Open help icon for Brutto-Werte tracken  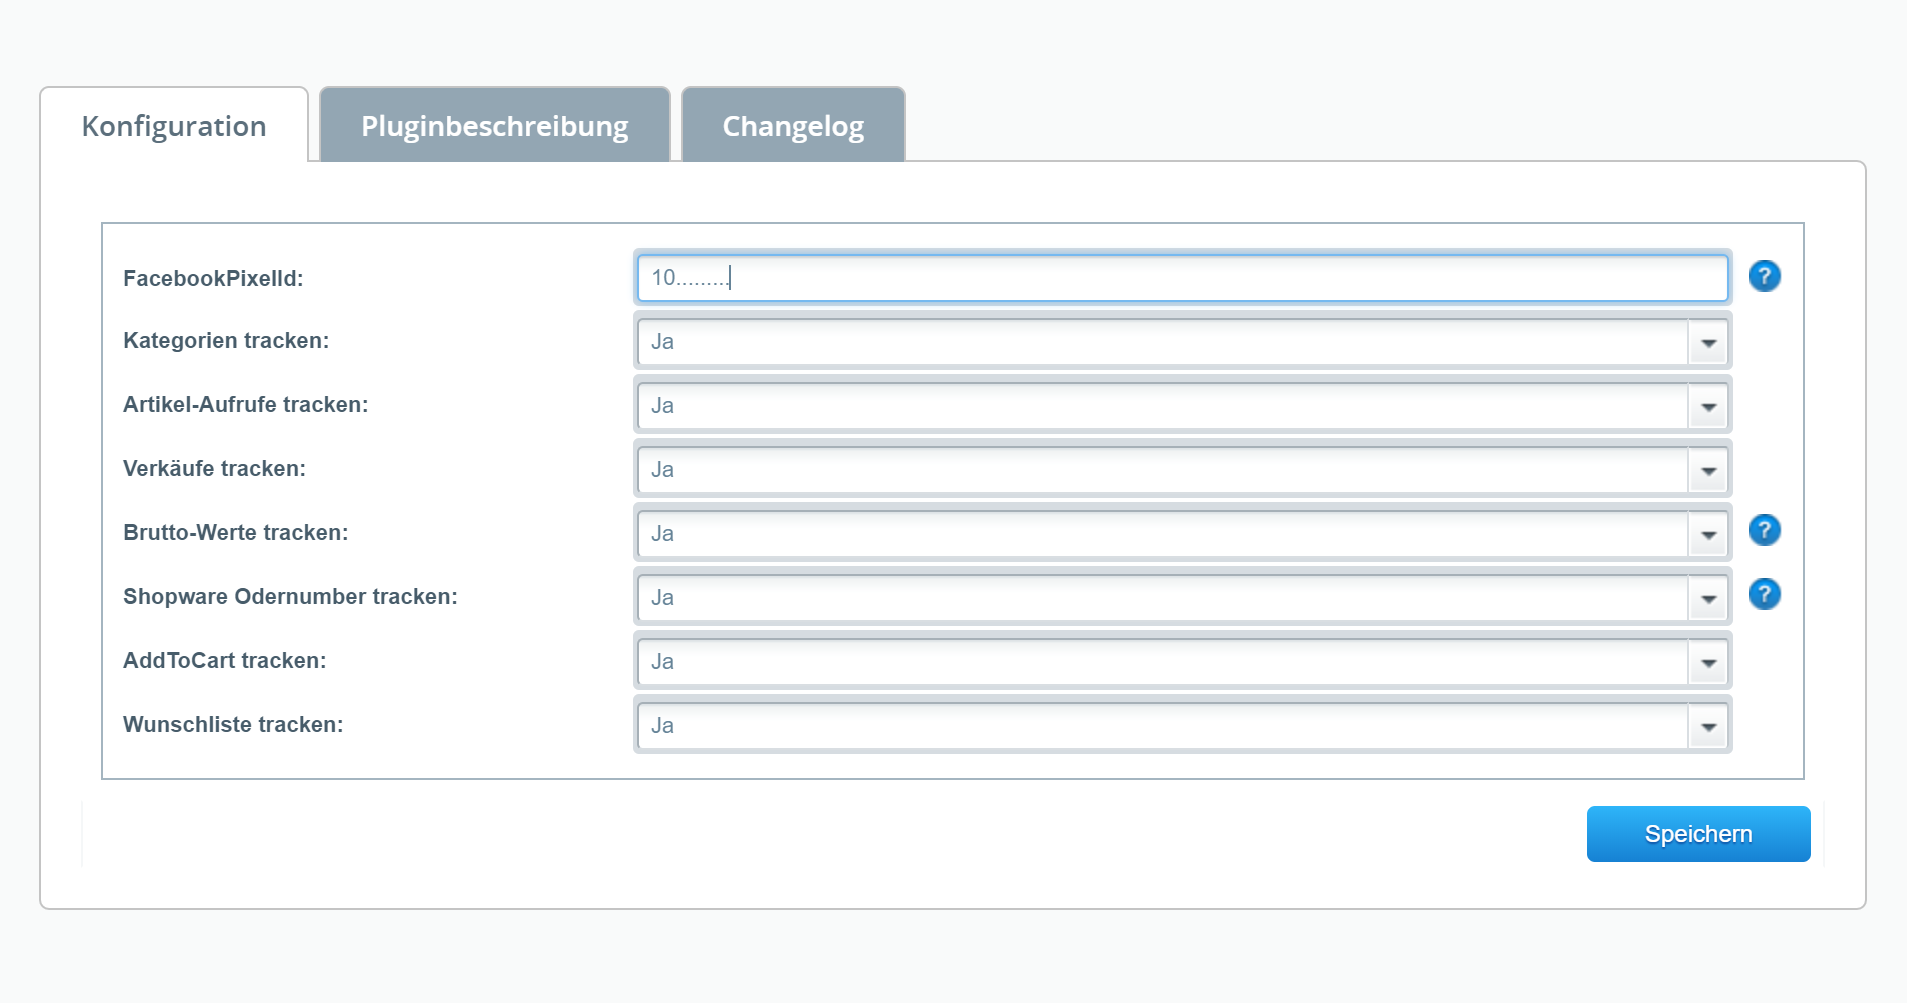[1764, 530]
